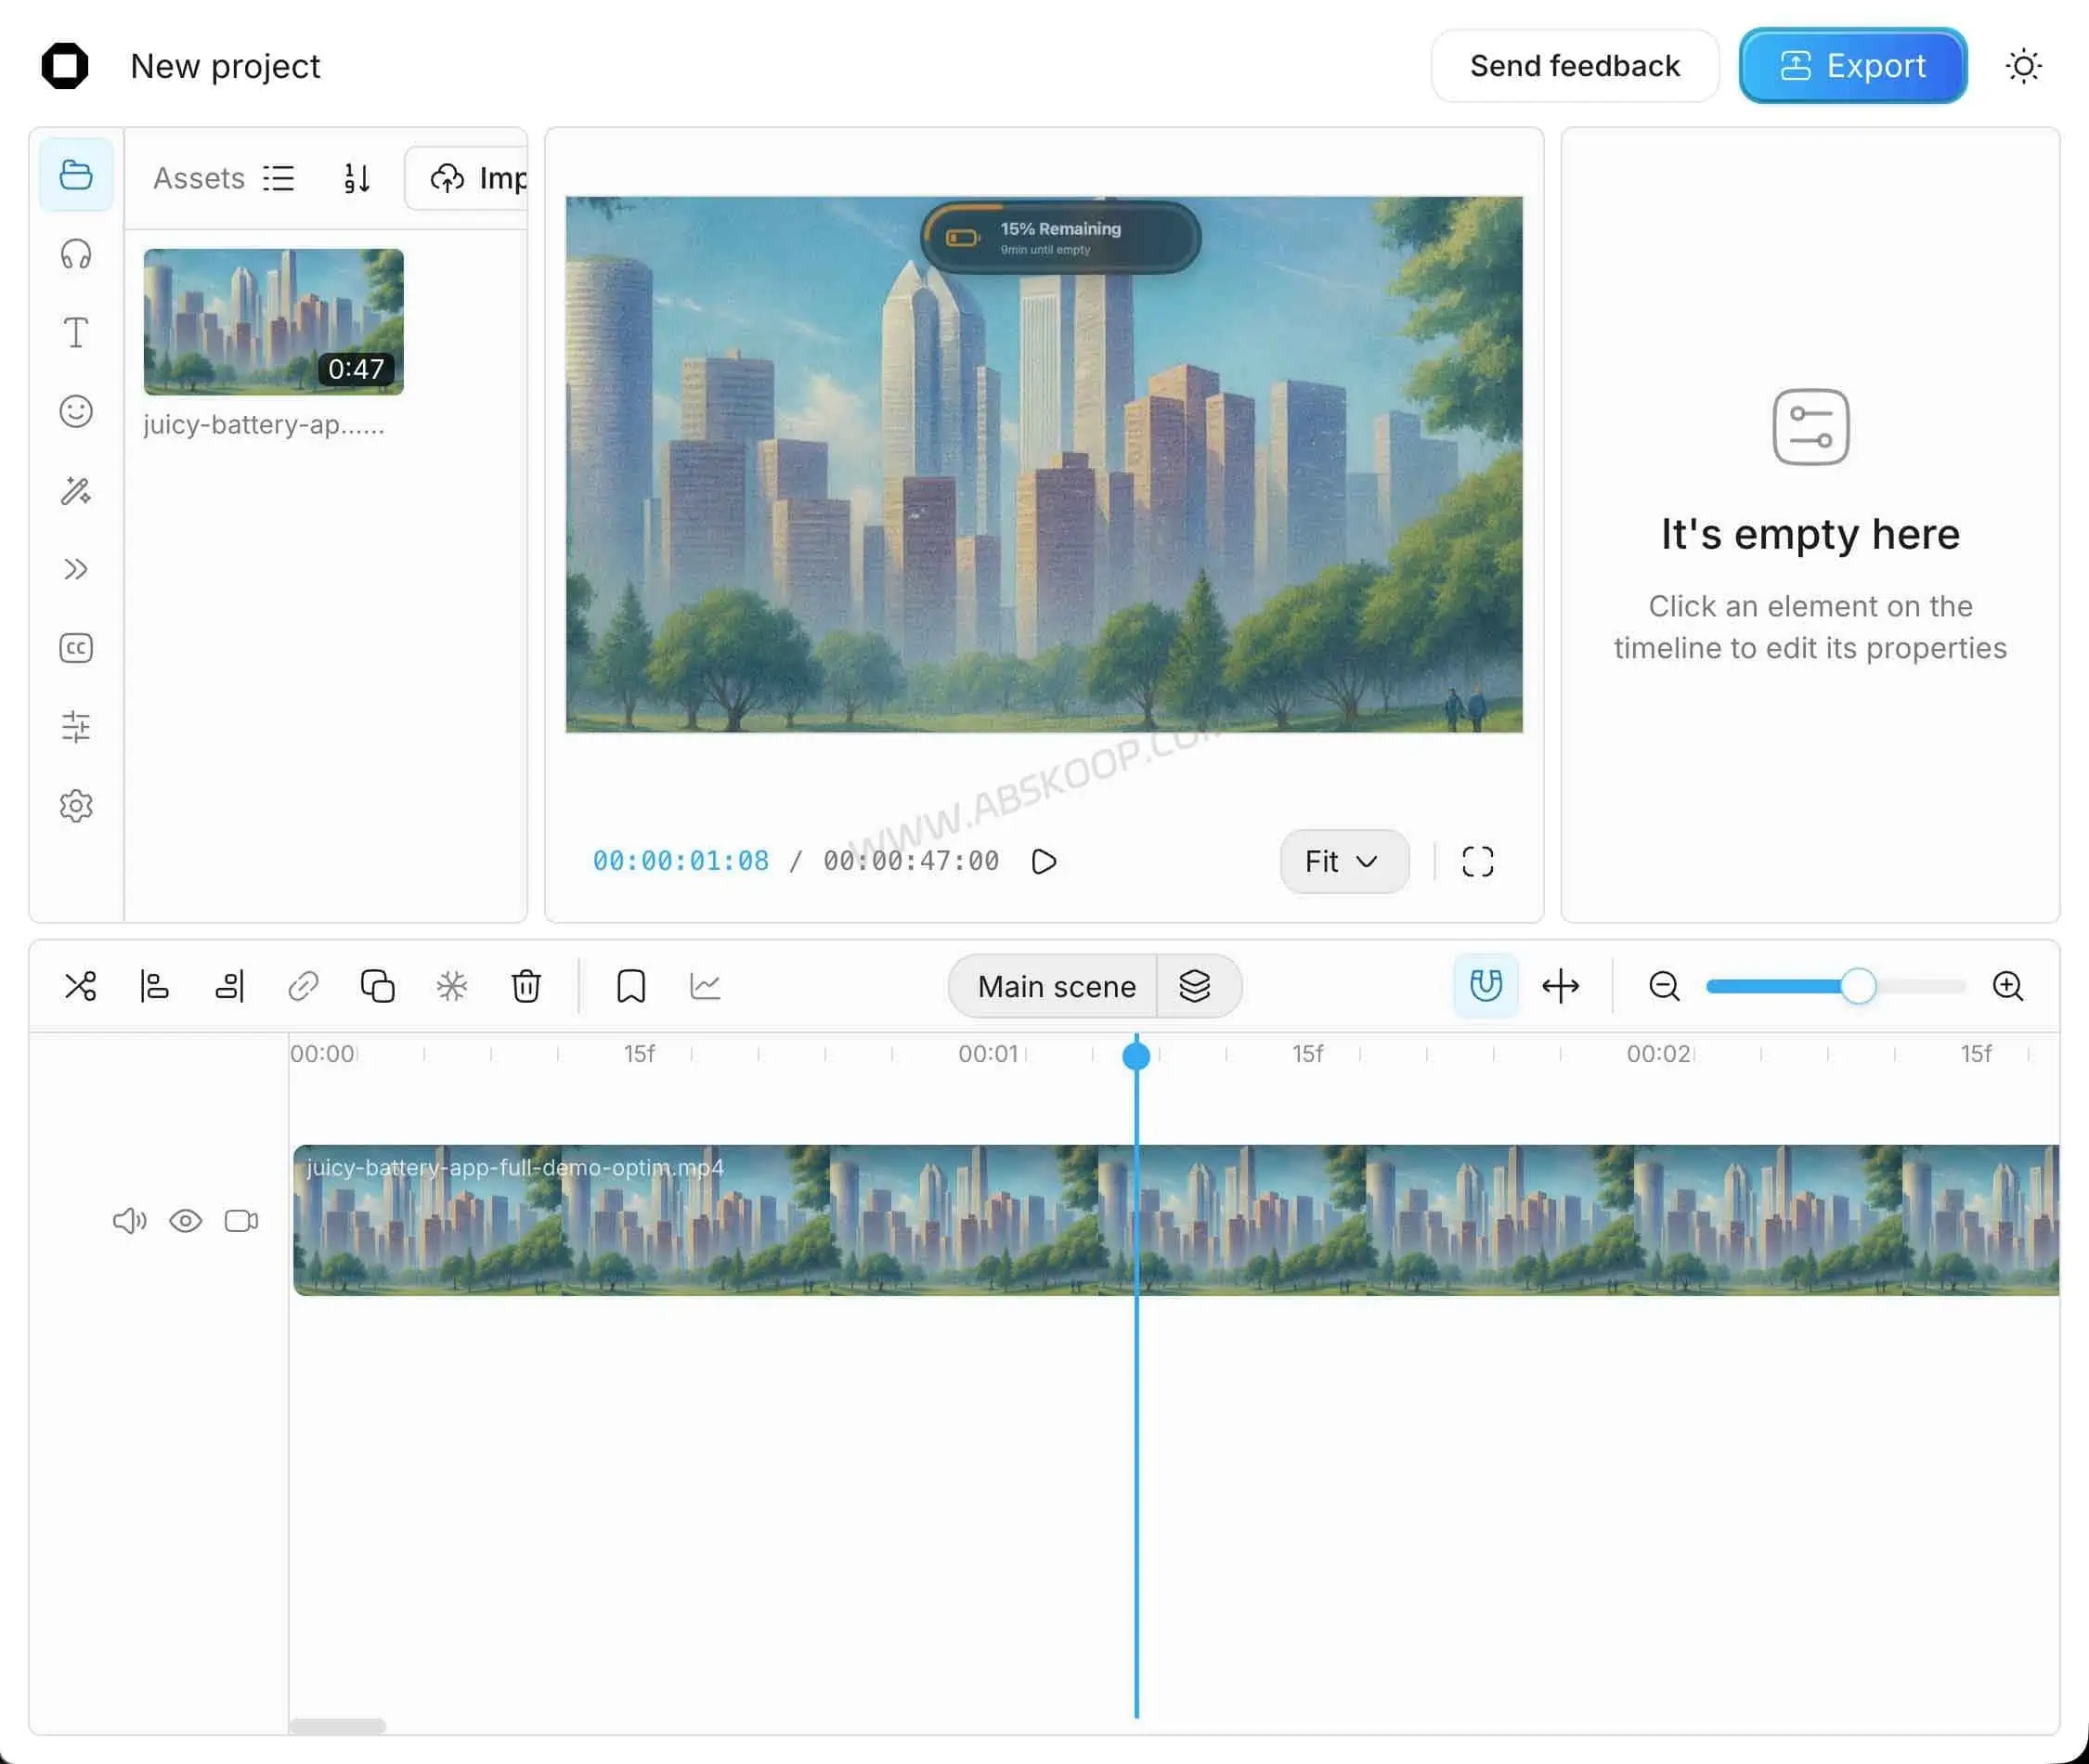Click the track camera type icon
The image size is (2089, 1764).
[x=241, y=1221]
